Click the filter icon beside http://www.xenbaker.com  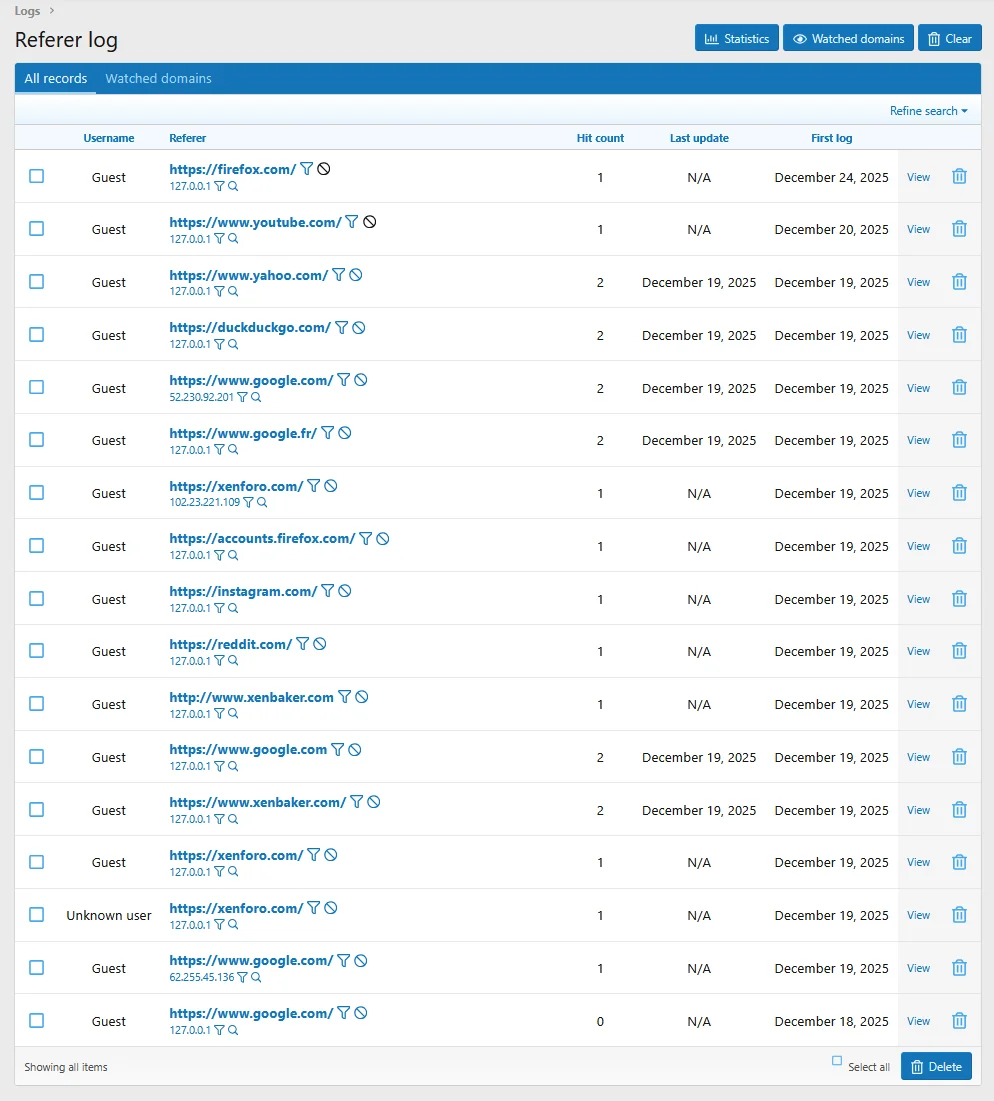click(345, 697)
